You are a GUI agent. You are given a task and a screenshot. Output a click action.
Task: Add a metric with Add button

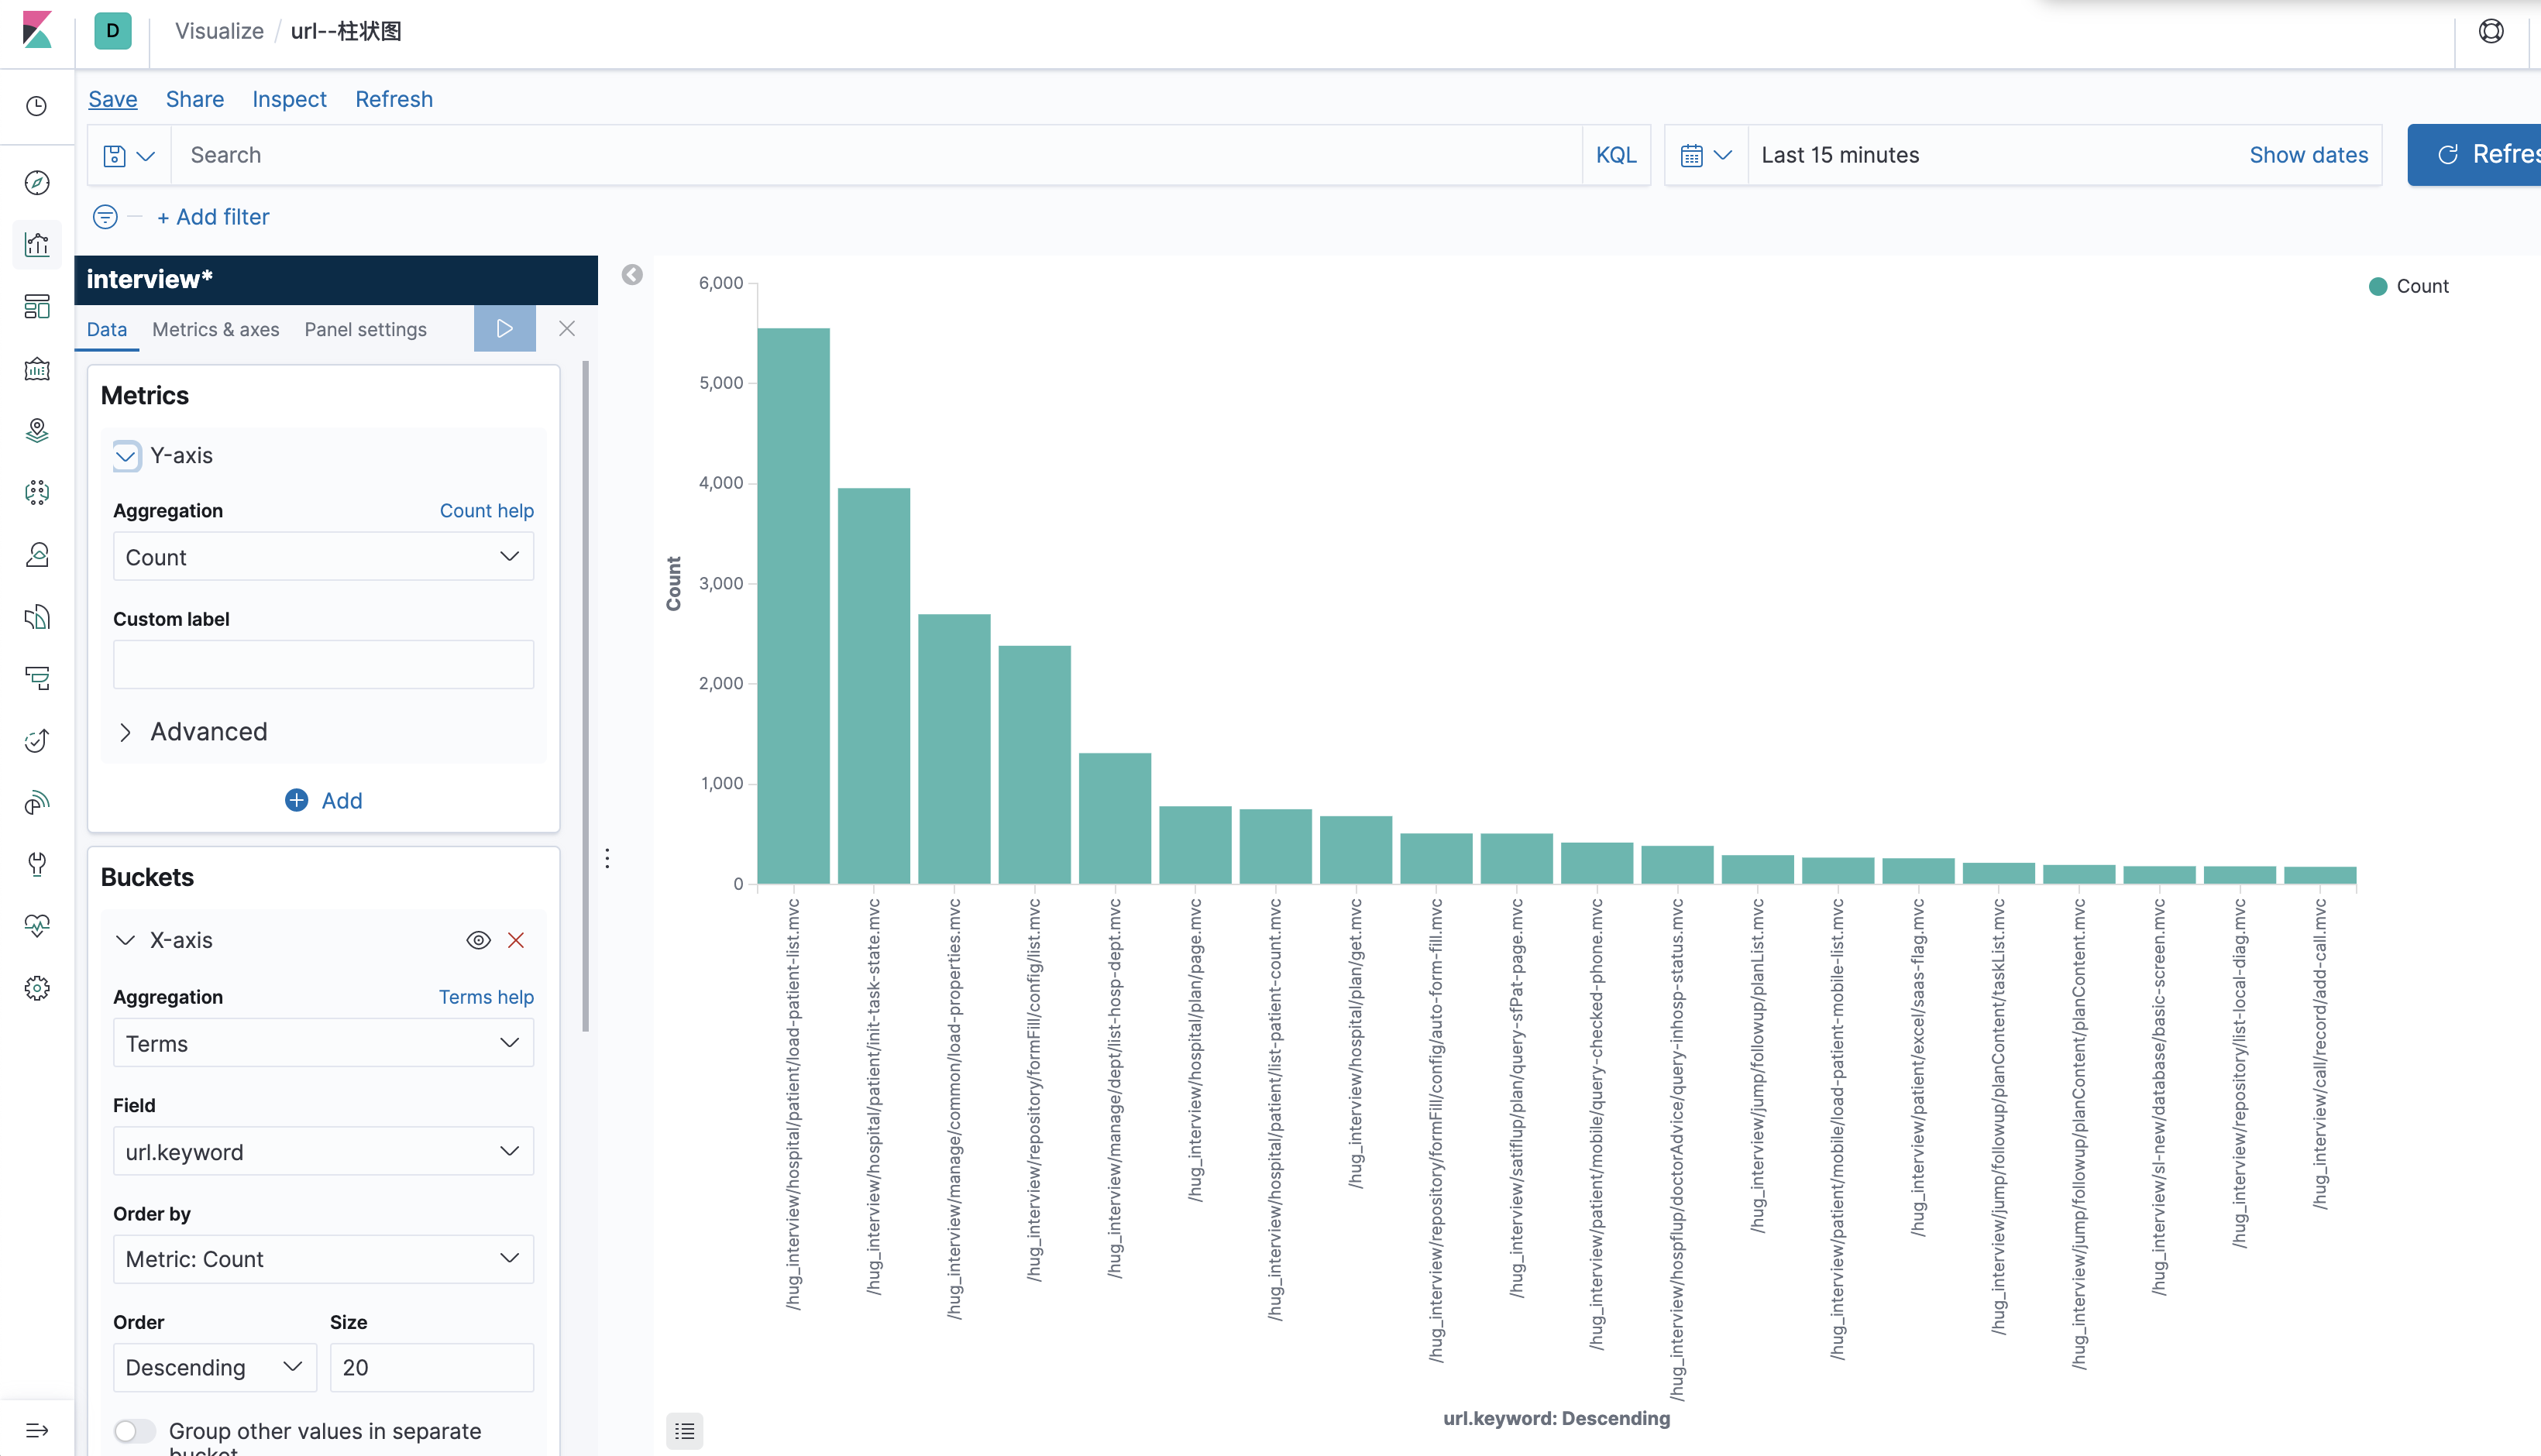pos(323,800)
